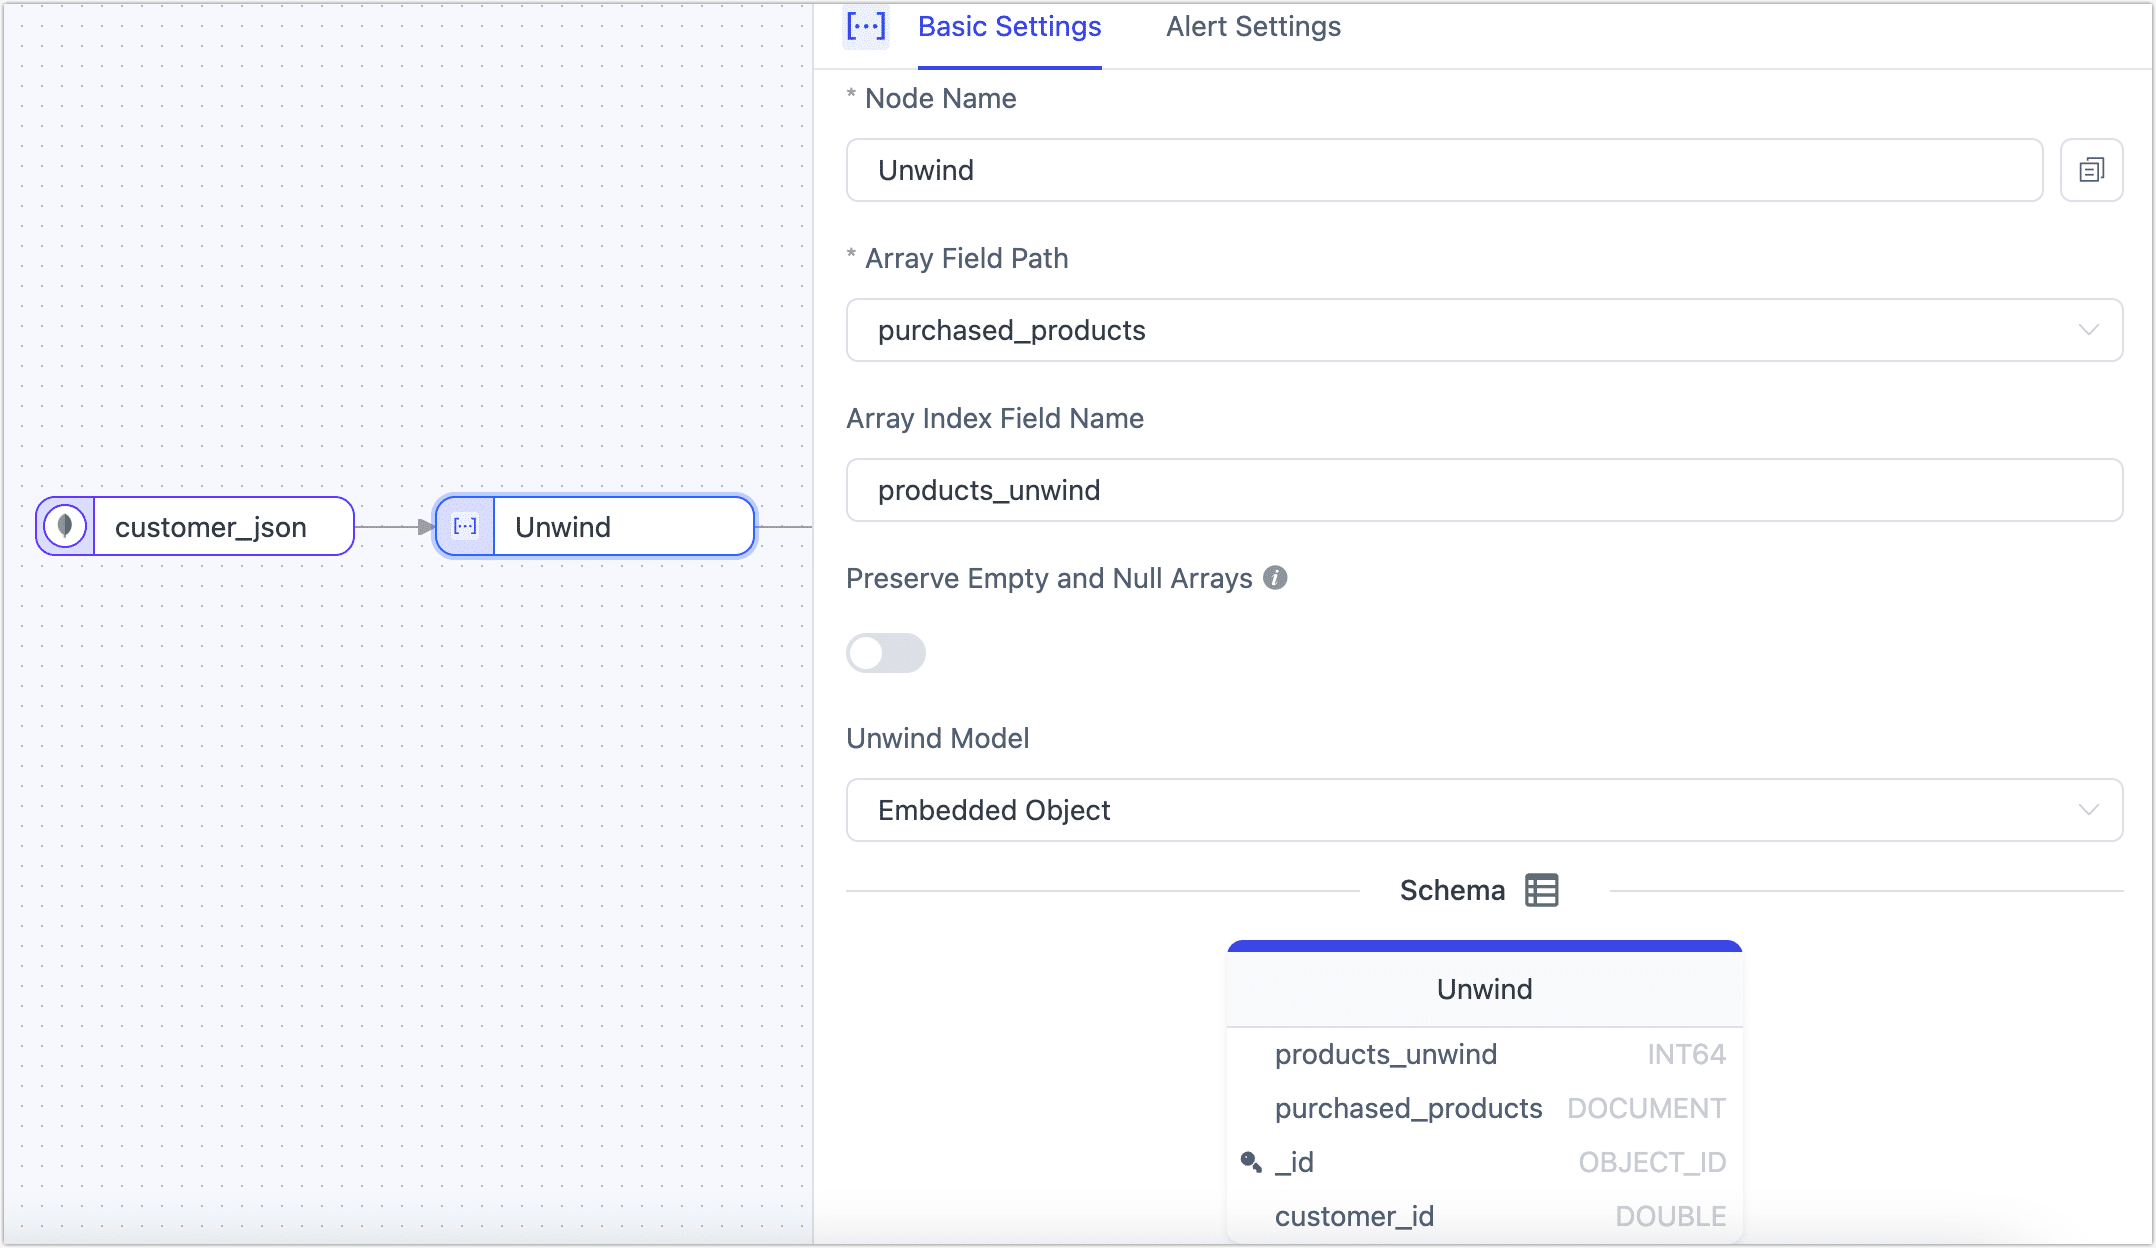Click the Unwind node icon in canvas
The image size is (2156, 1248).
465,524
